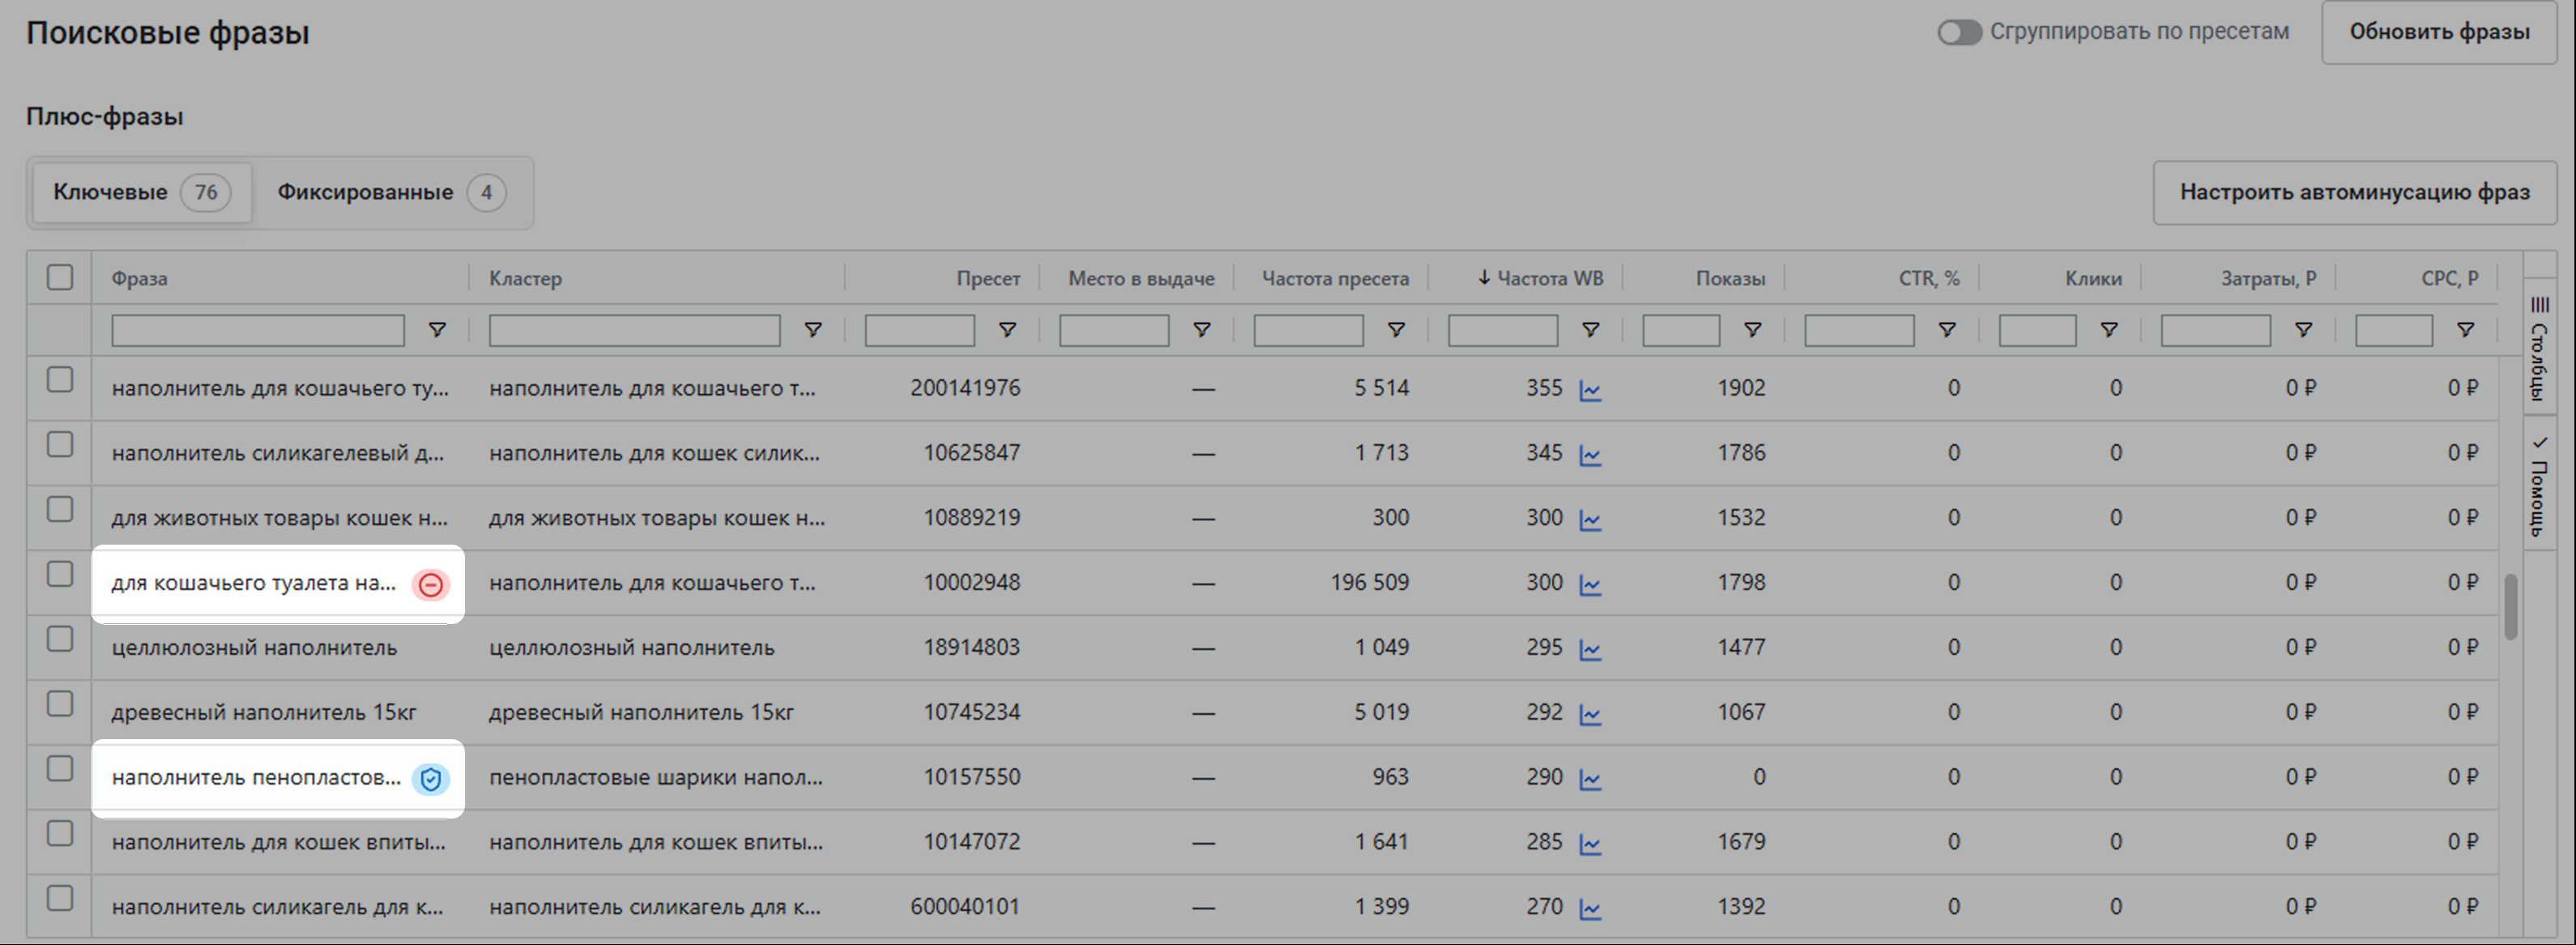Select наполнитель силикагель для к row checkbox
This screenshot has height=945, width=2576.
coord(60,898)
